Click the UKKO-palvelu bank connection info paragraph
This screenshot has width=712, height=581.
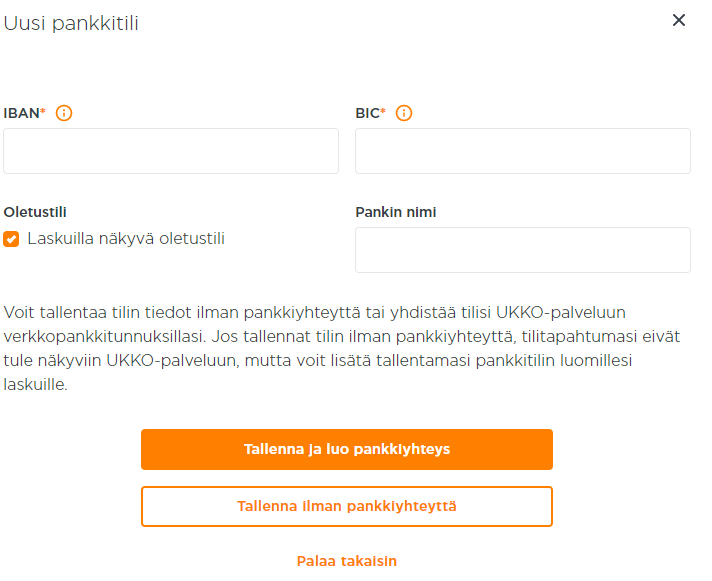point(342,349)
